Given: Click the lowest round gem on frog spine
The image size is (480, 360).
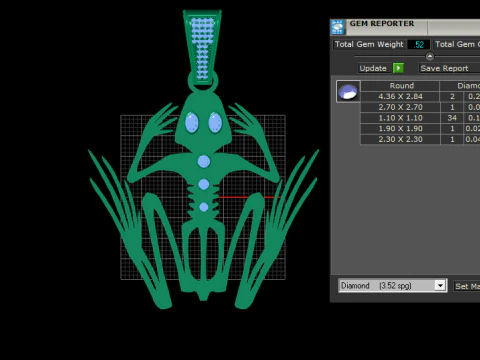Looking at the screenshot, I should [x=204, y=207].
